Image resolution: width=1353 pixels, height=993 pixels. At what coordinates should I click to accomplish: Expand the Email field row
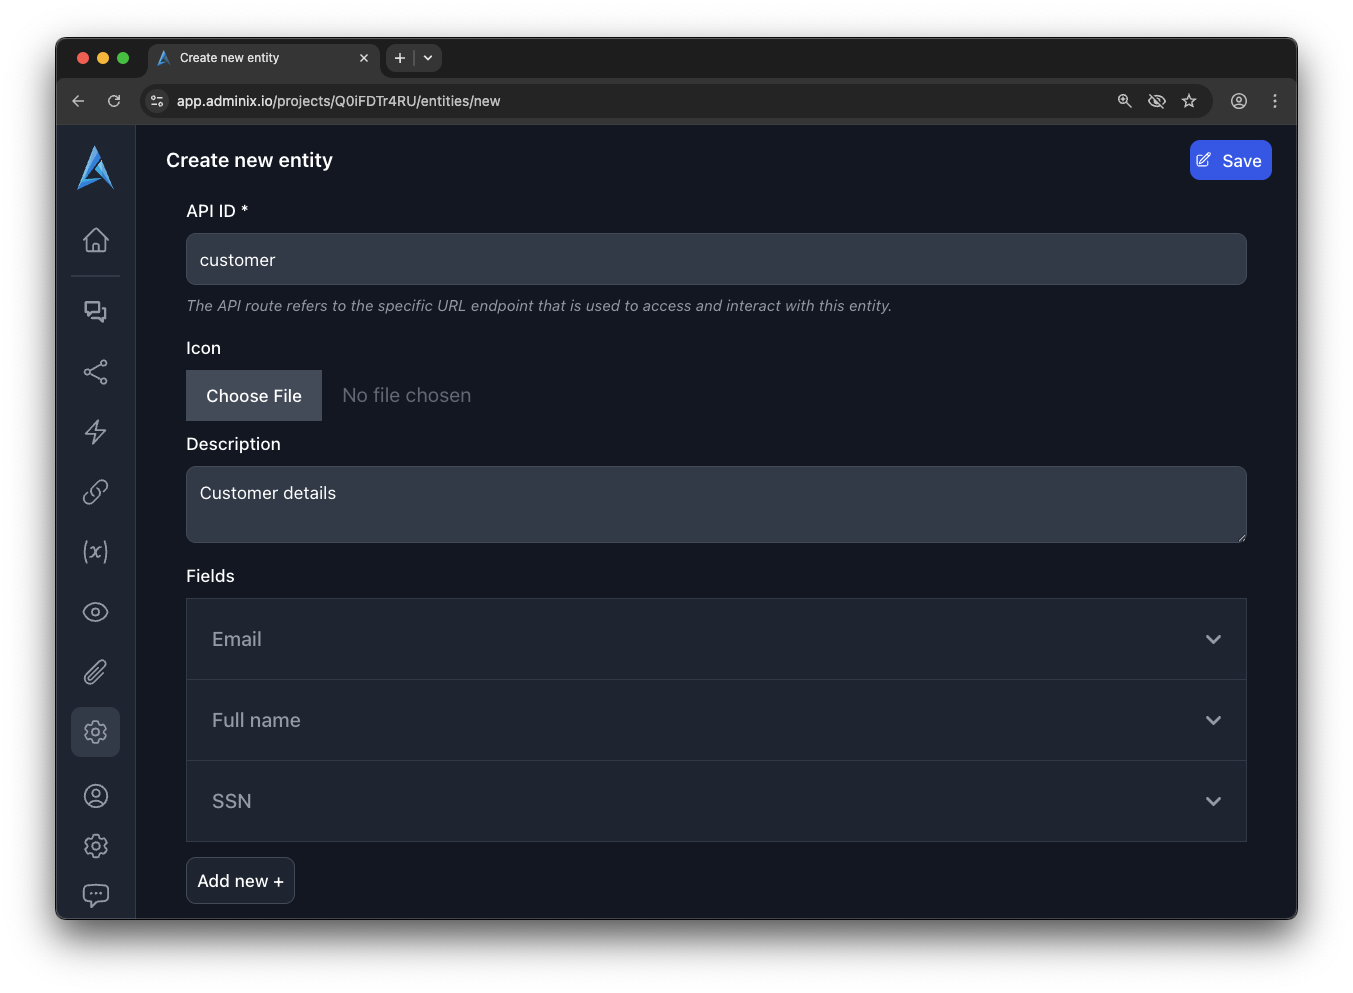click(x=1213, y=639)
